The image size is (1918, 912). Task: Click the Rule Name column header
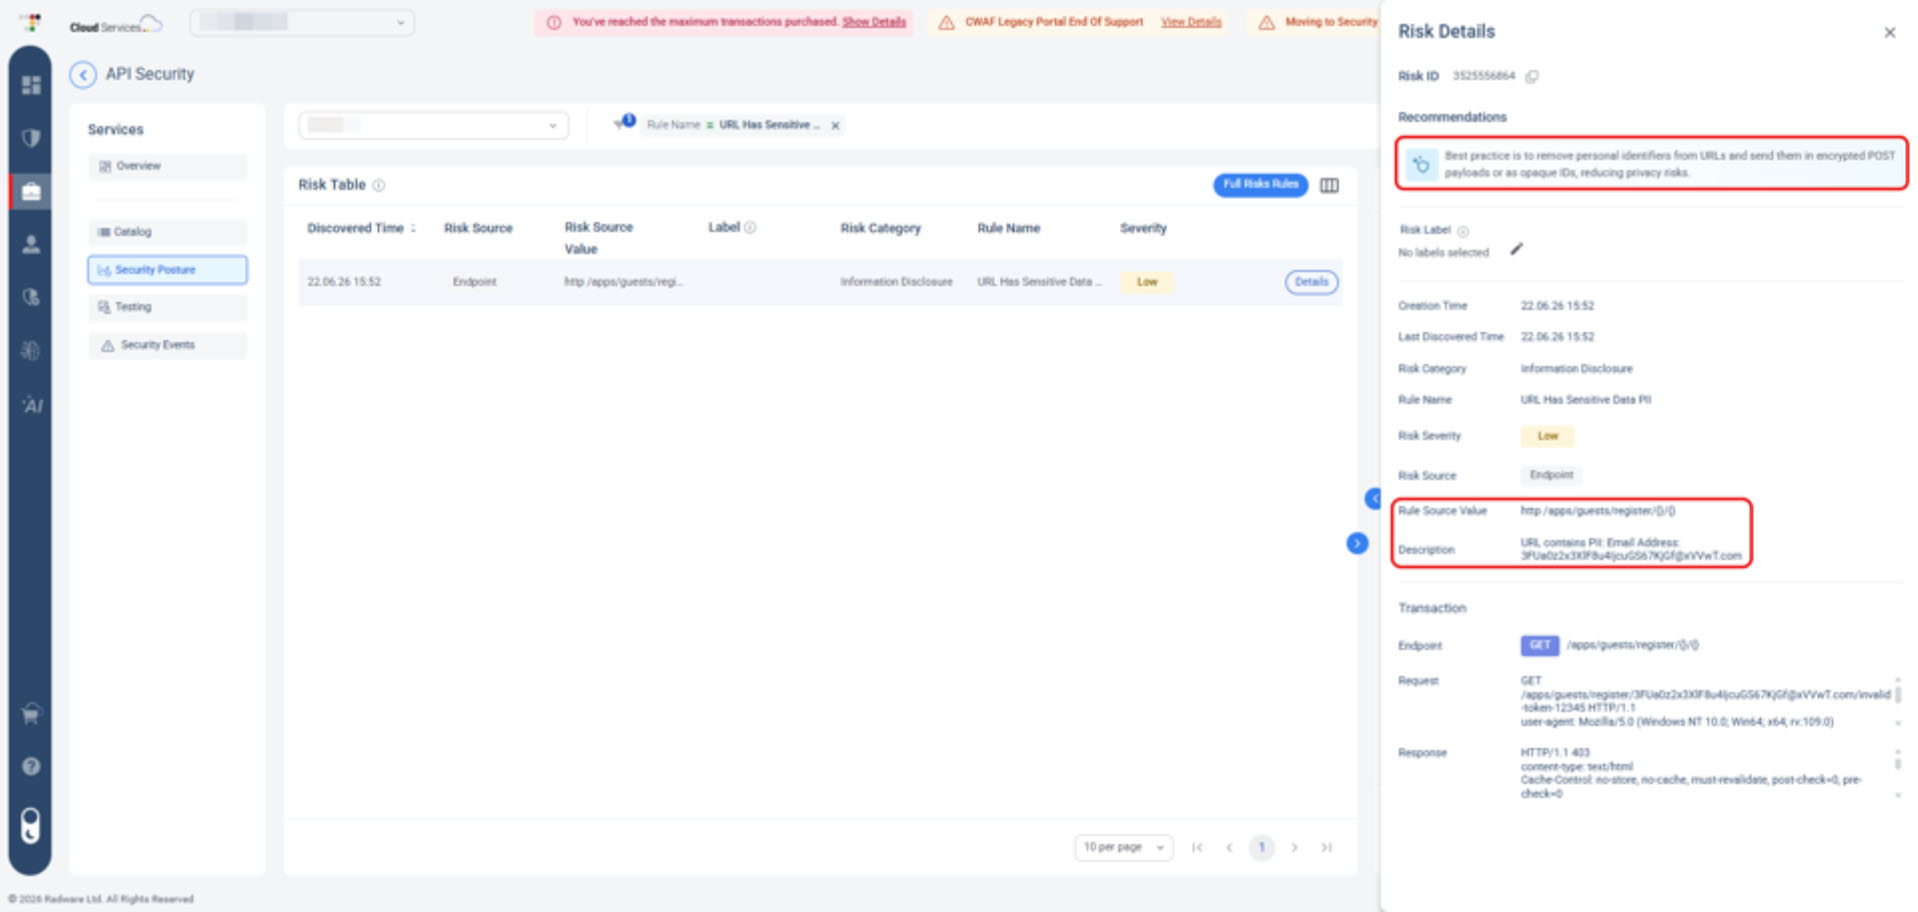[x=1008, y=228]
